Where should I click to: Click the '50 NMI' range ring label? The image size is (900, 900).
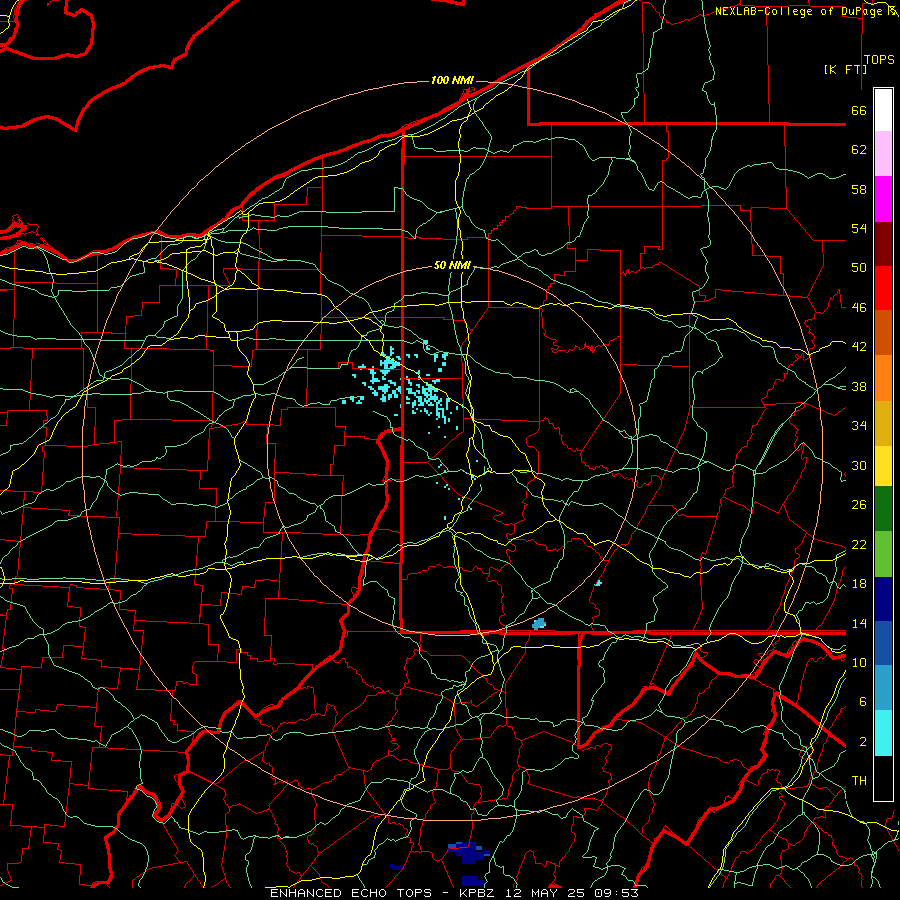[452, 265]
